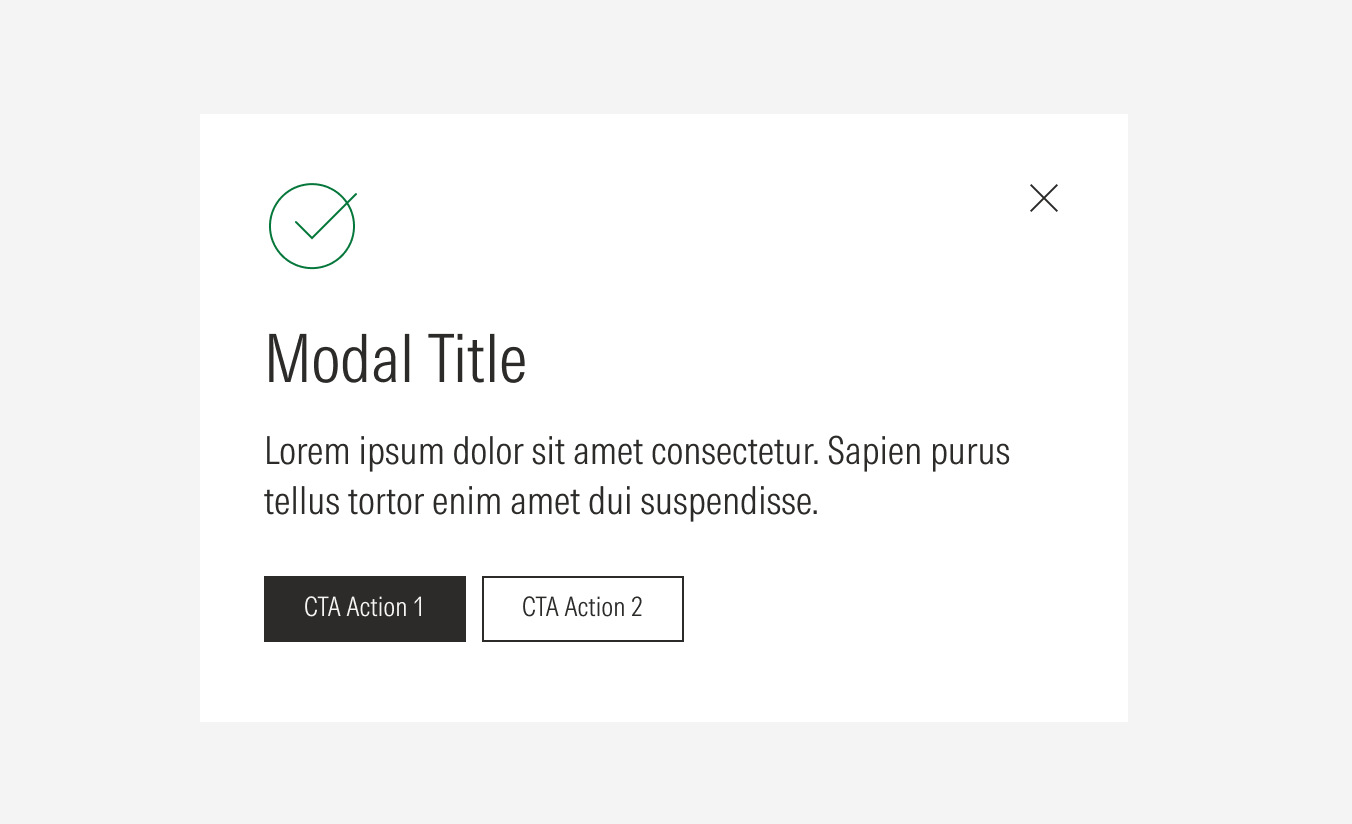
Task: Tap the paragraph under Modal Title
Action: tap(637, 476)
